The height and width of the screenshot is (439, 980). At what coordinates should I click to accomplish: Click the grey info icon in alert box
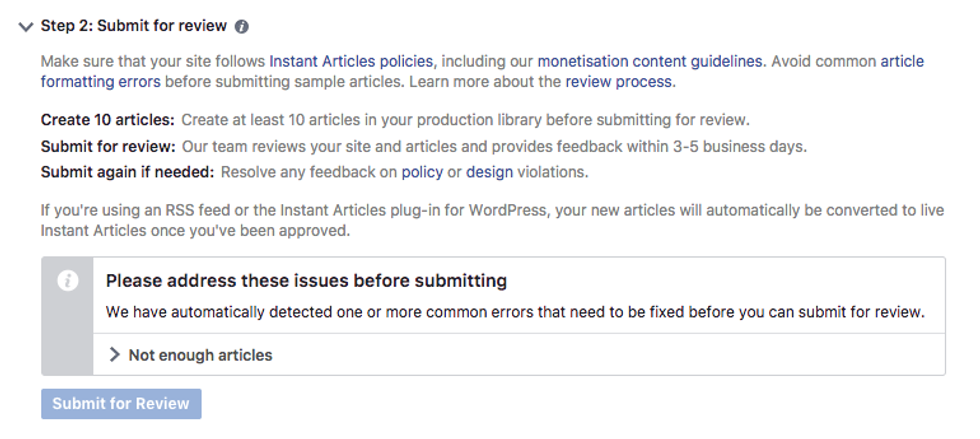tap(68, 281)
